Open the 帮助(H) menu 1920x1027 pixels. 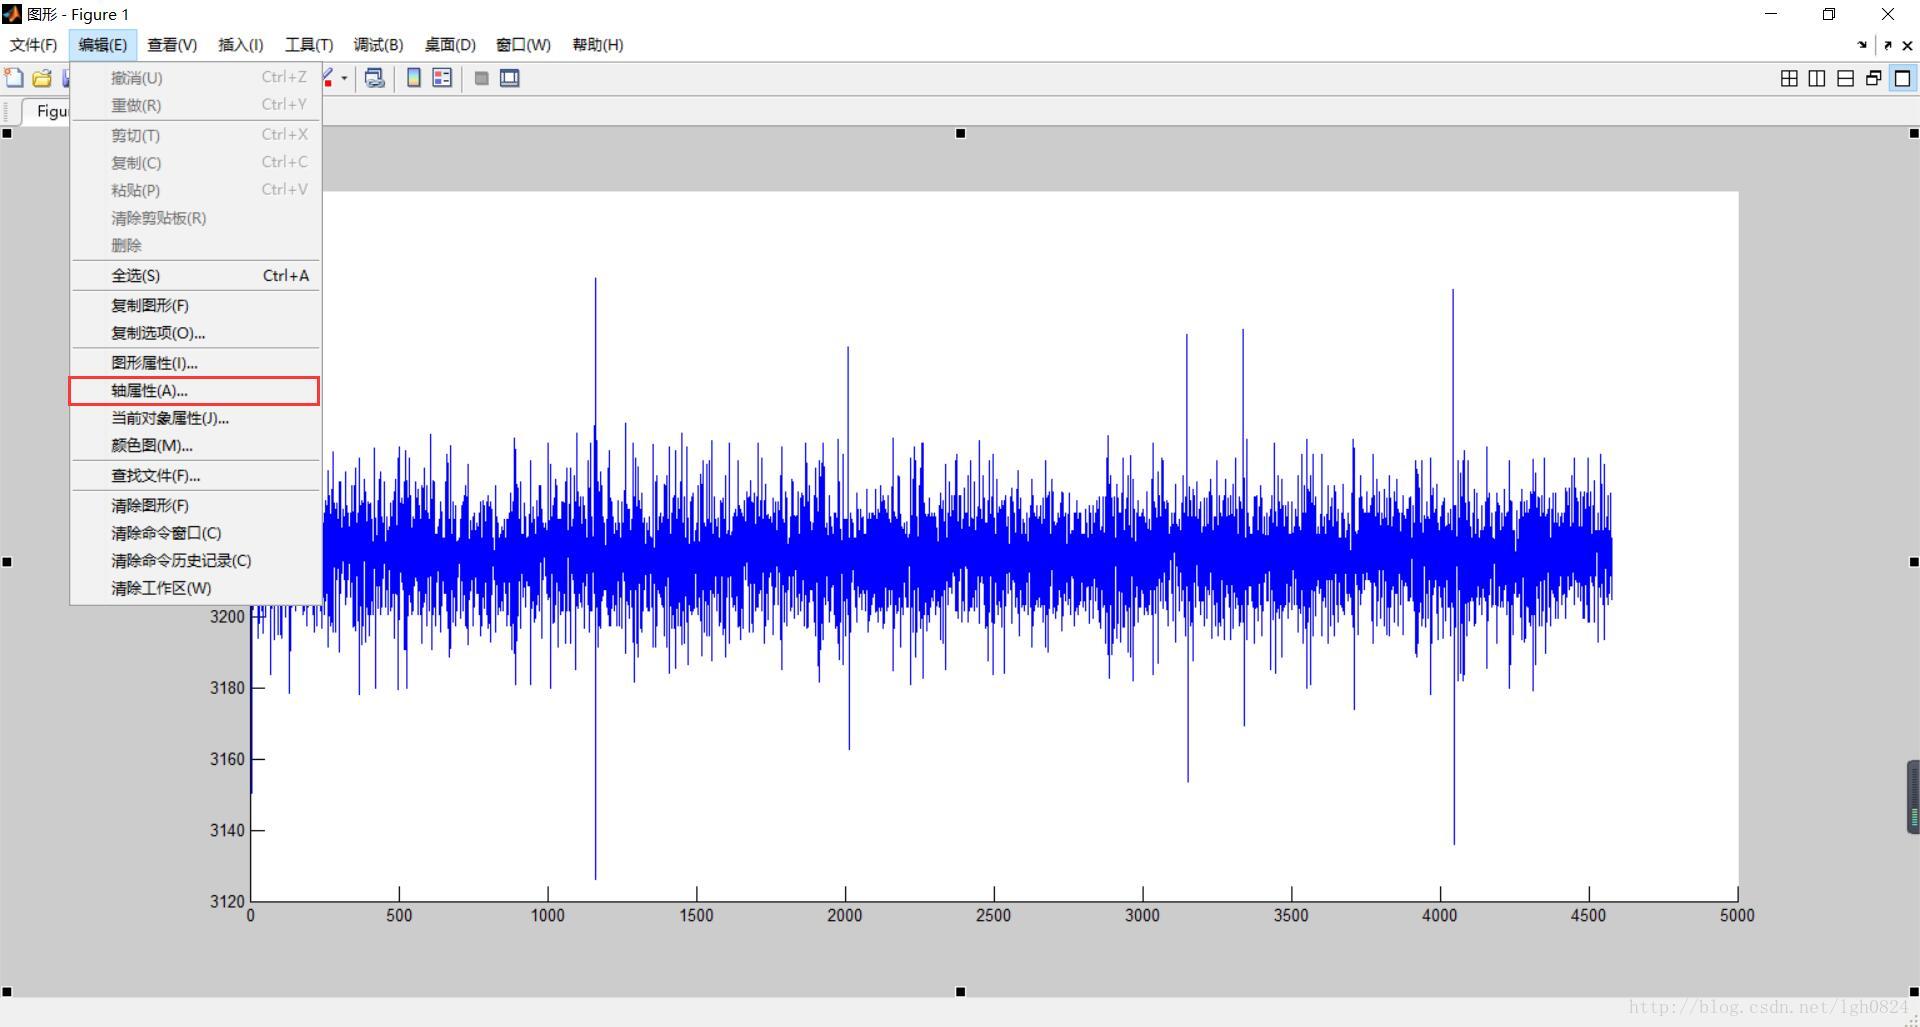pos(597,45)
